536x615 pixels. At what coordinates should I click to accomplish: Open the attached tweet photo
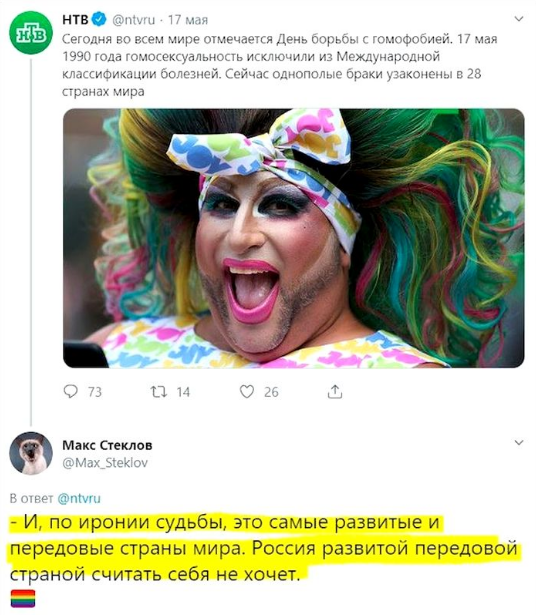click(x=294, y=238)
